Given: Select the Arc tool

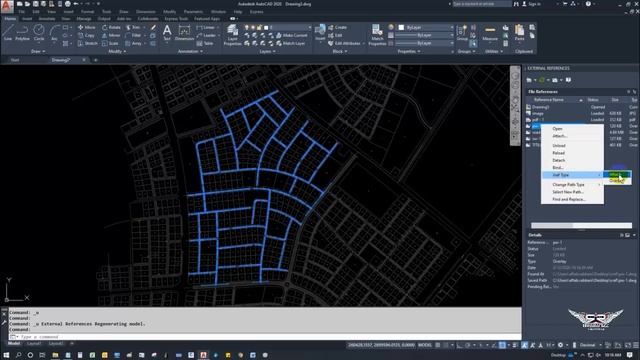Looking at the screenshot, I should click(x=54, y=33).
